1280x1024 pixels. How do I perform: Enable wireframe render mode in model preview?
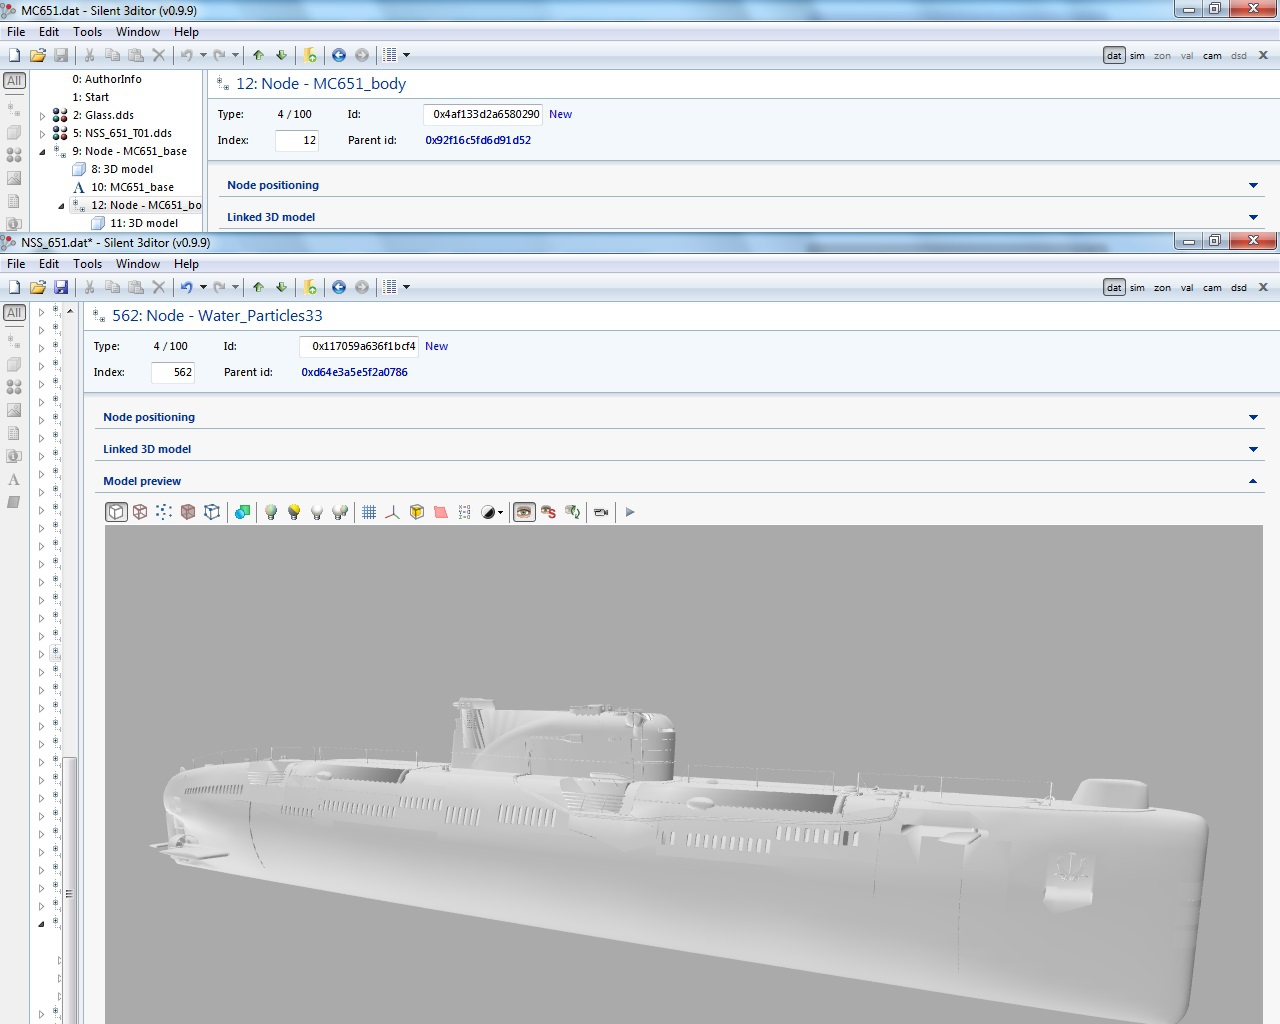pyautogui.click(x=140, y=512)
